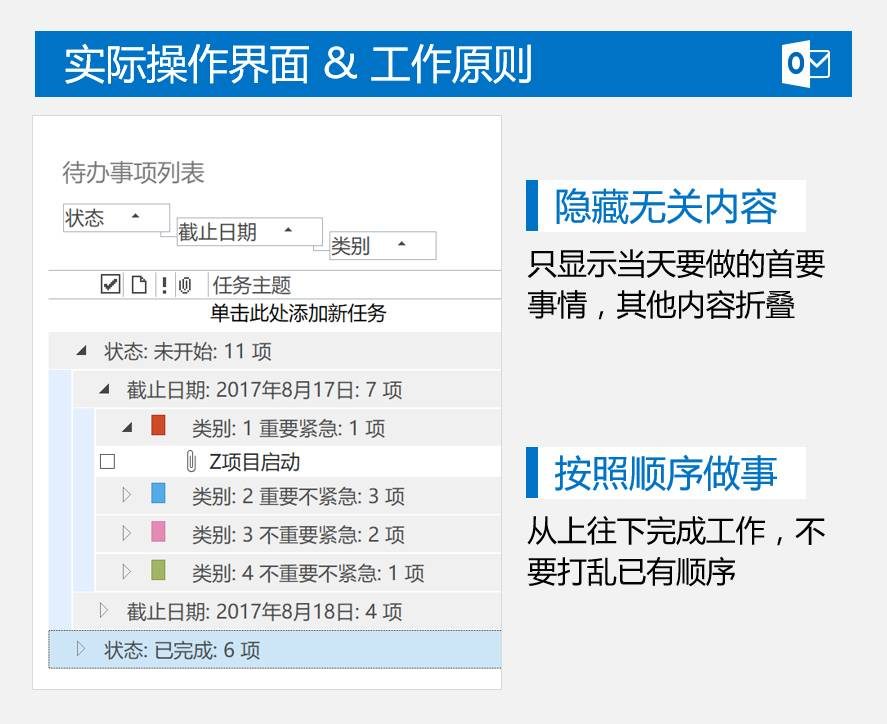Image resolution: width=887 pixels, height=724 pixels.
Task: Click the Outlook logo icon in header
Action: (x=806, y=63)
